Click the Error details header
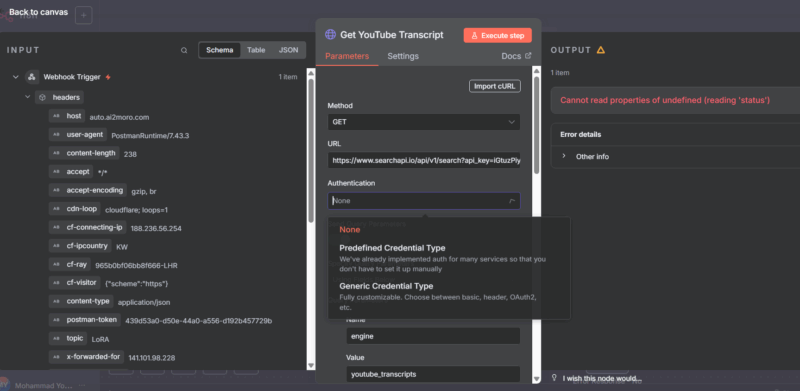Viewport: 800px width, 391px height. point(580,135)
